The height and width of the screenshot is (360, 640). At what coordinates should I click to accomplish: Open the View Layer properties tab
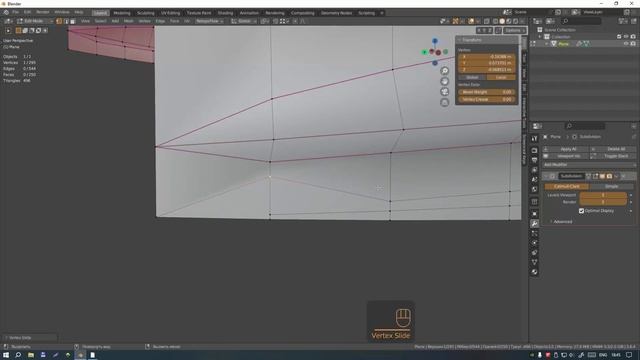point(534,170)
